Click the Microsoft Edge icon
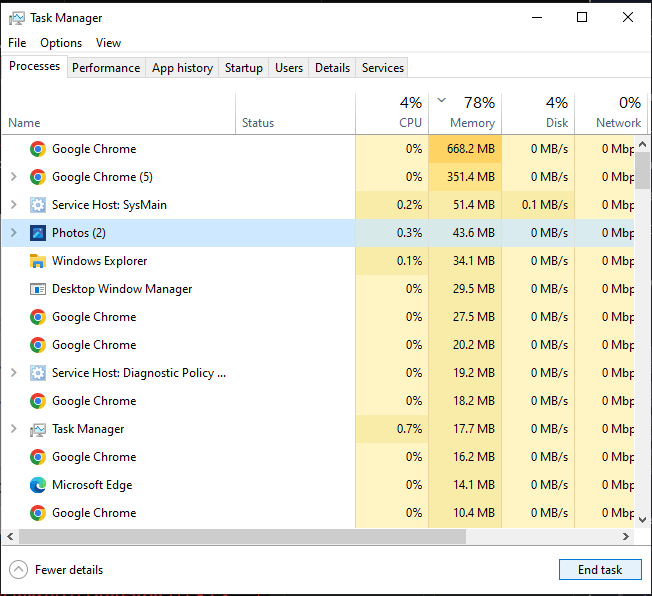652x596 pixels. click(x=38, y=485)
